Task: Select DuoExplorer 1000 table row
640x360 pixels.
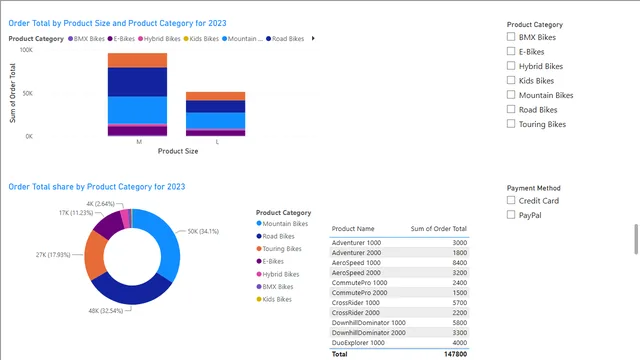Action: pos(399,343)
